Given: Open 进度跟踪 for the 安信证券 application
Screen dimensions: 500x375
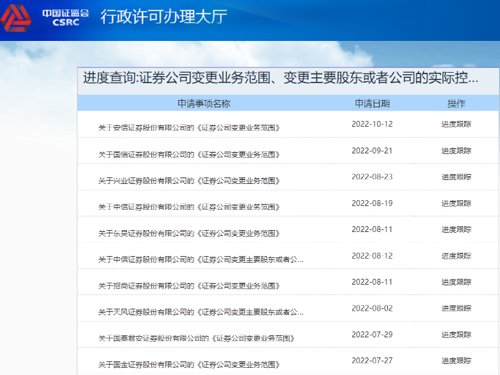Looking at the screenshot, I should 456,124.
